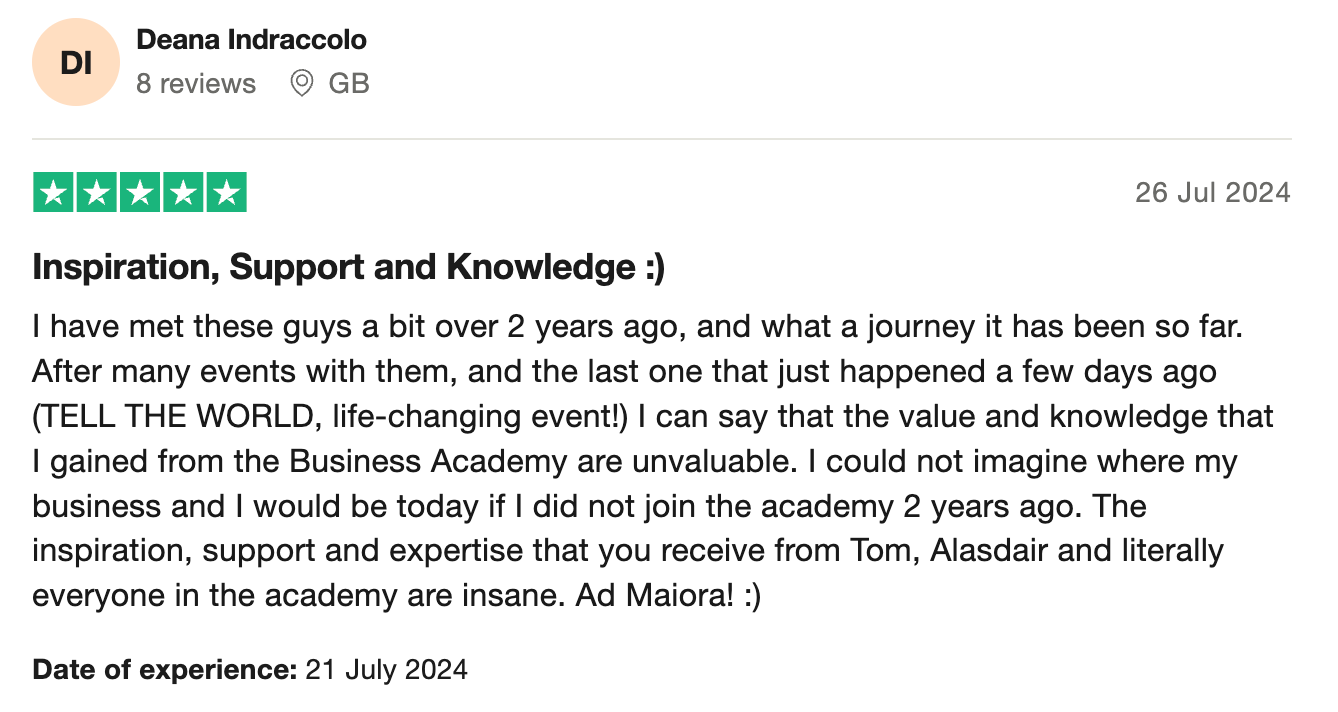Click the experience date 21 July 2024

point(386,669)
